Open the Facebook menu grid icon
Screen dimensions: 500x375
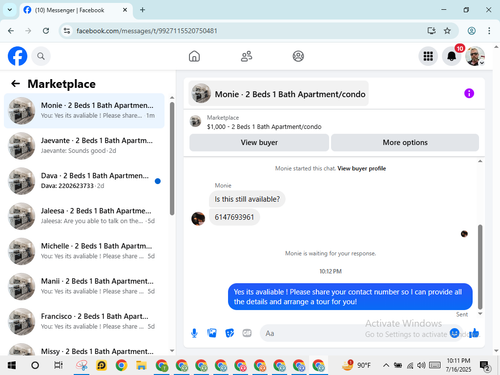tap(428, 56)
